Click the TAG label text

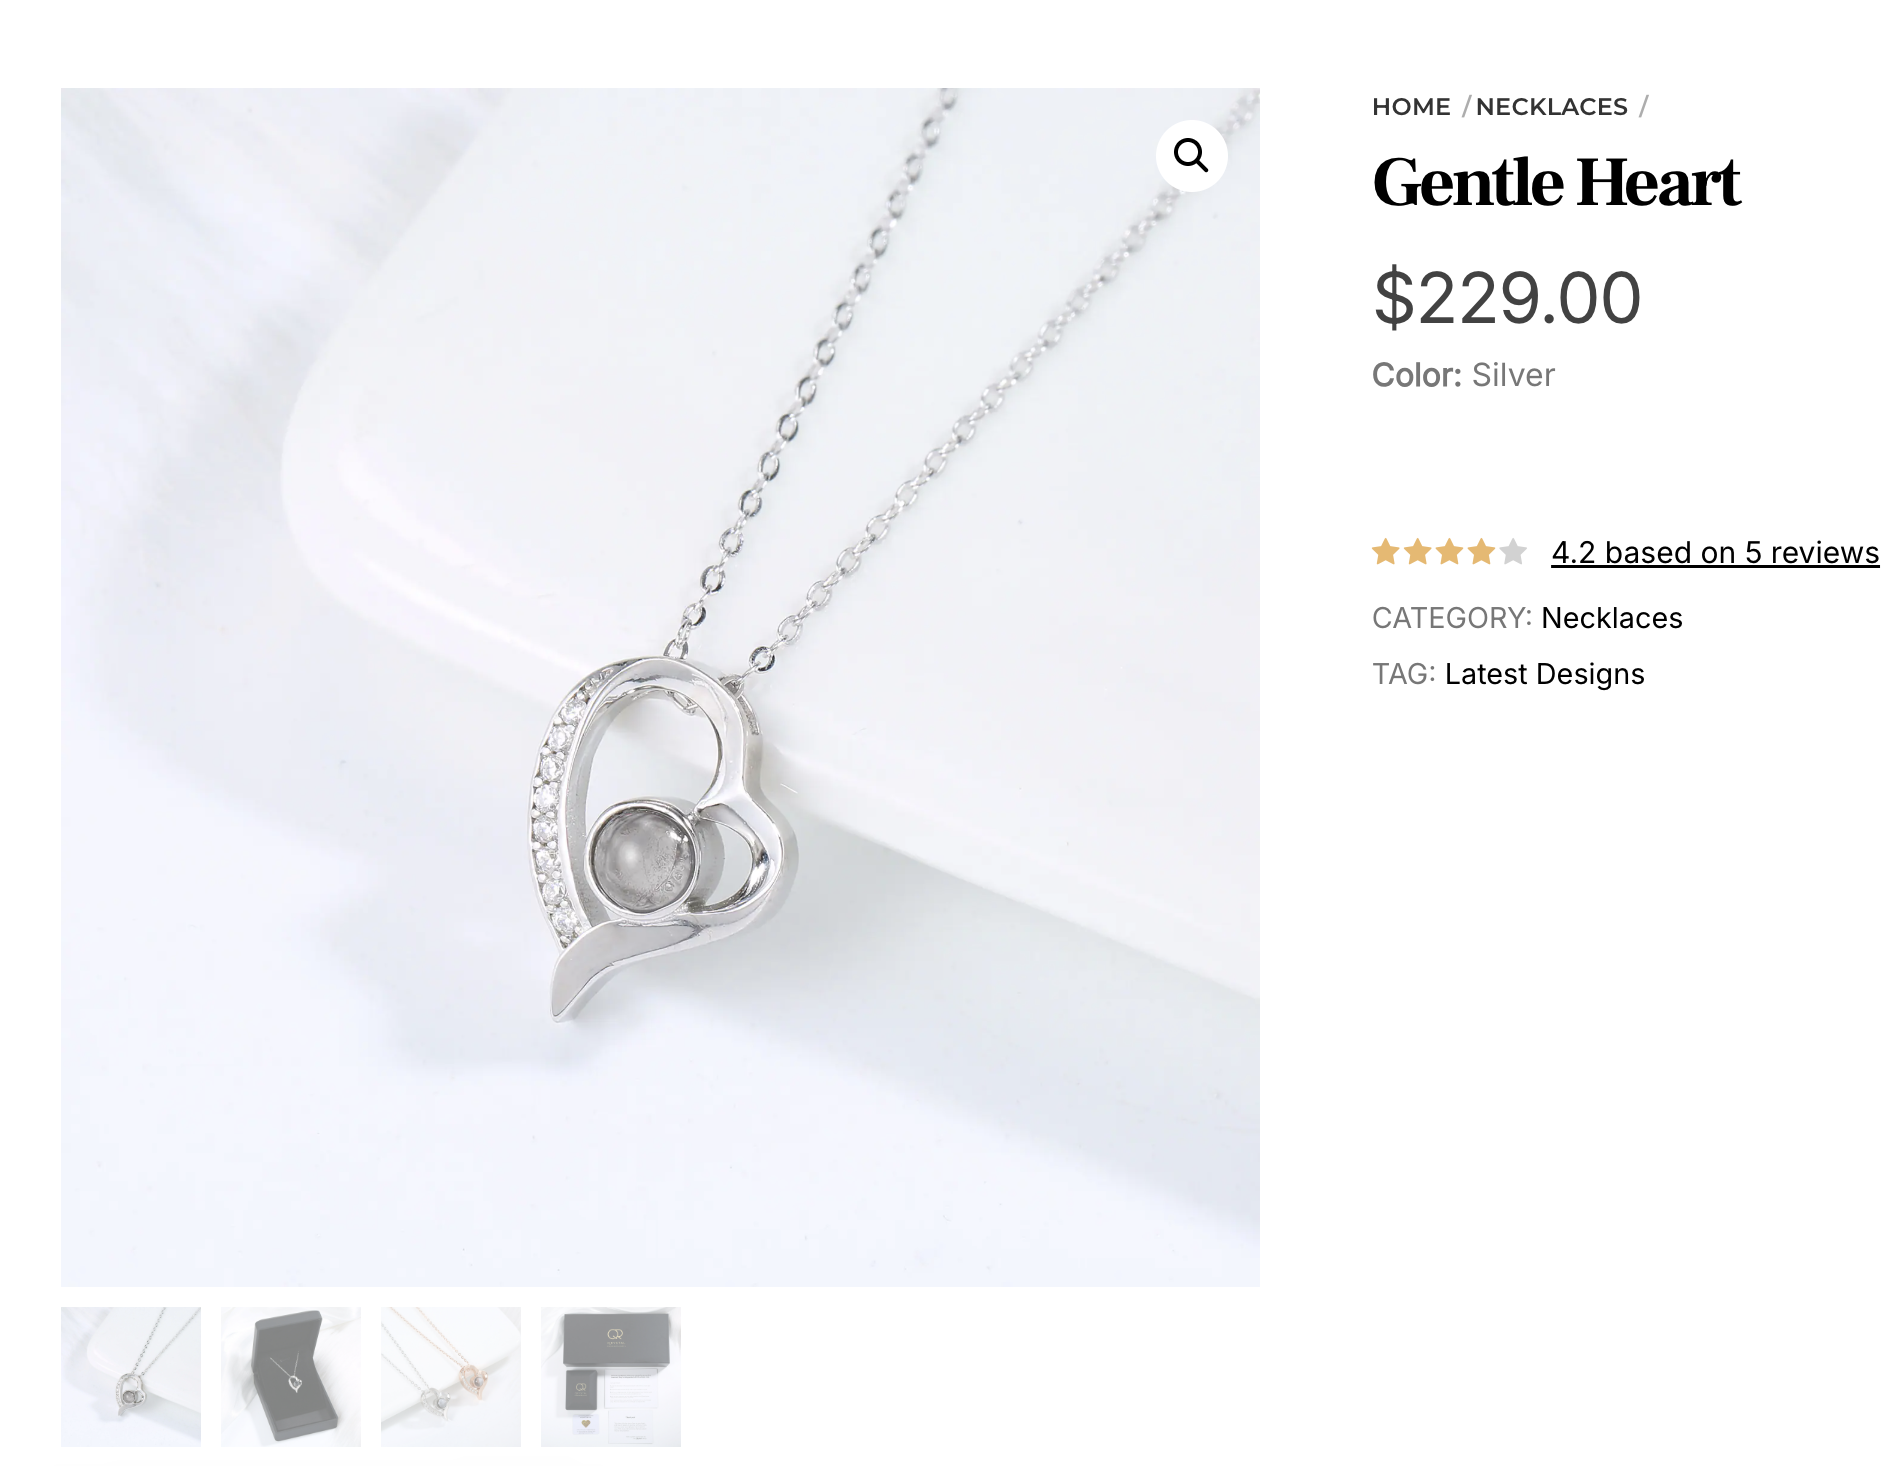(1404, 674)
